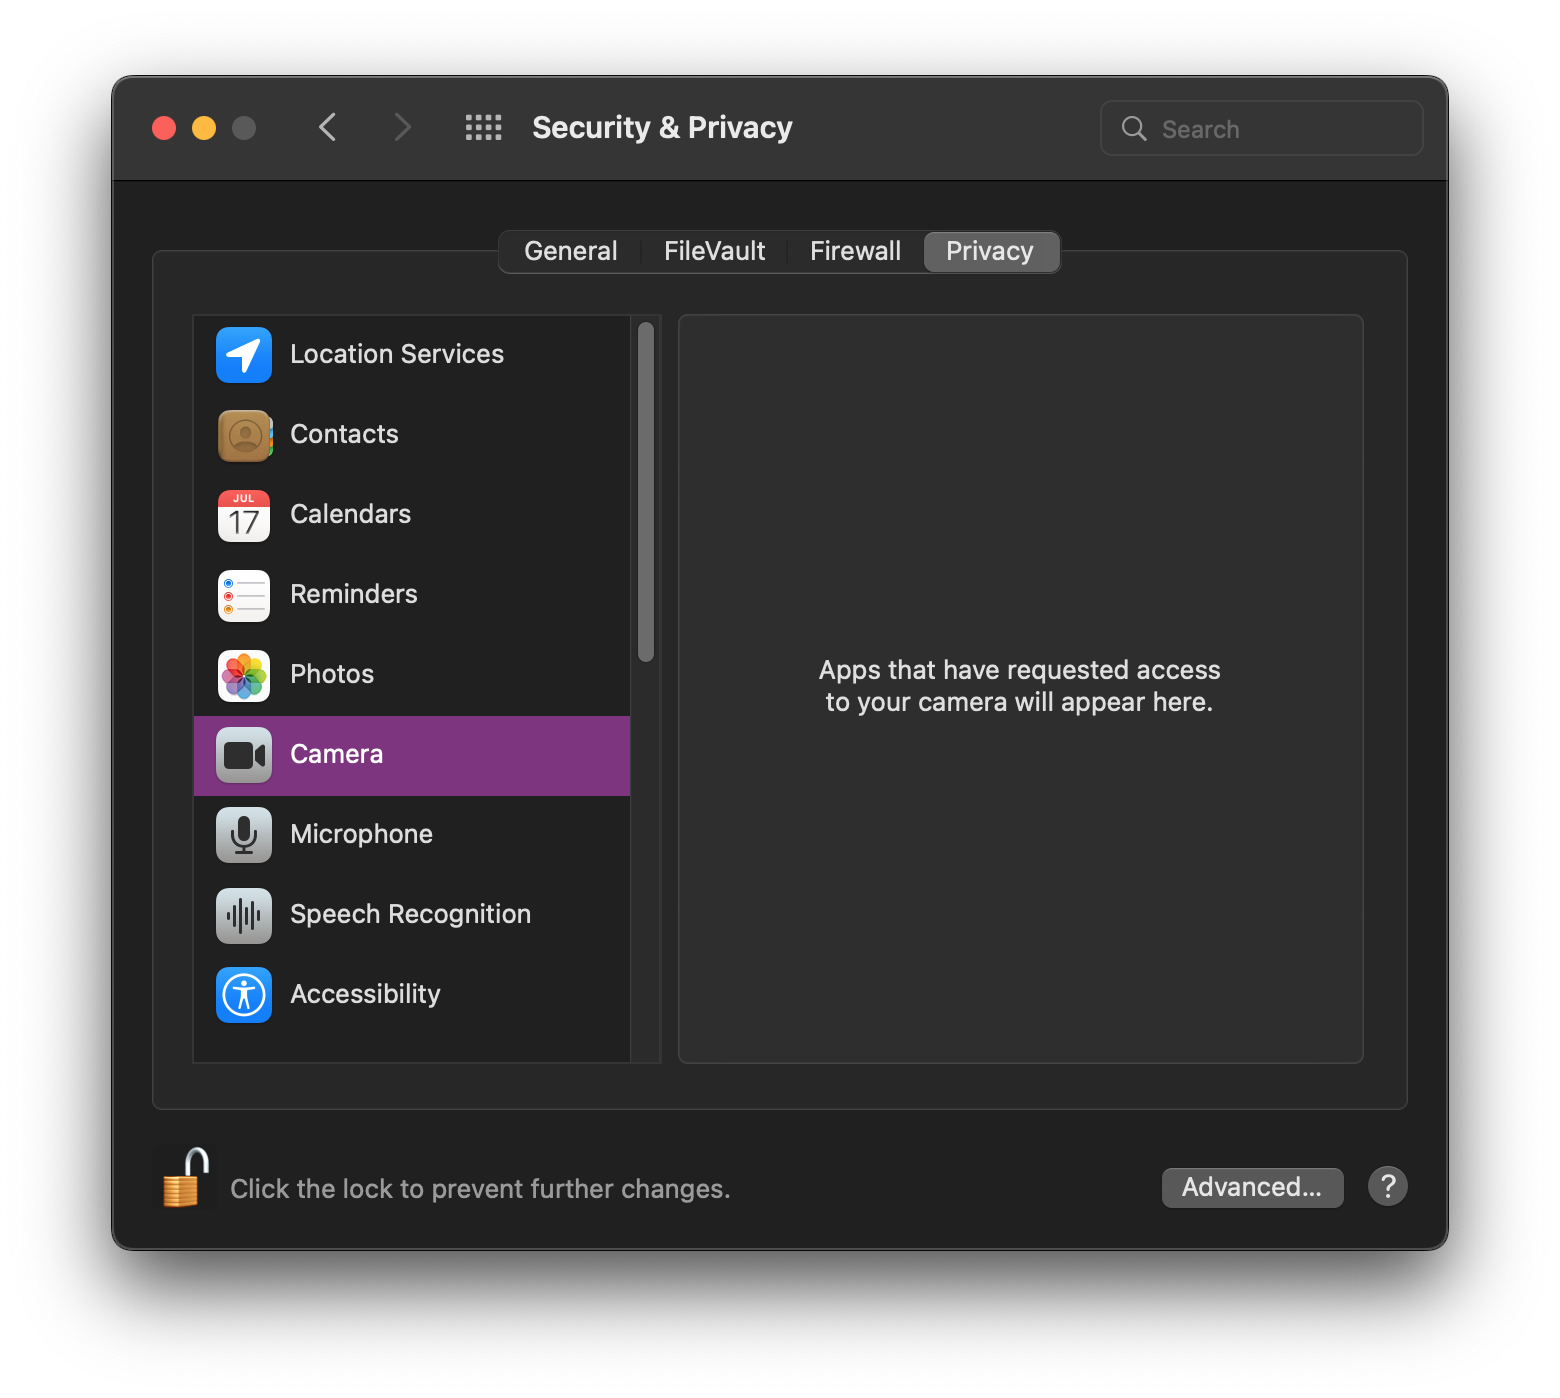Select the Reminders label

pyautogui.click(x=354, y=594)
